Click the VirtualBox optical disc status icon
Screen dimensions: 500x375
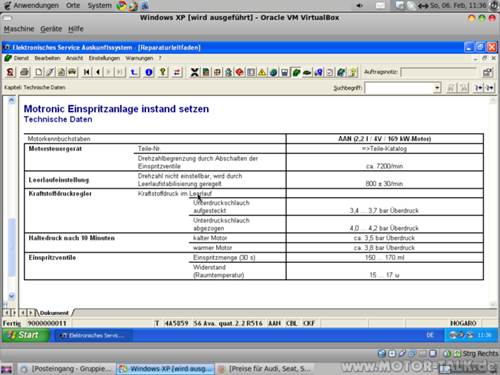[392, 354]
